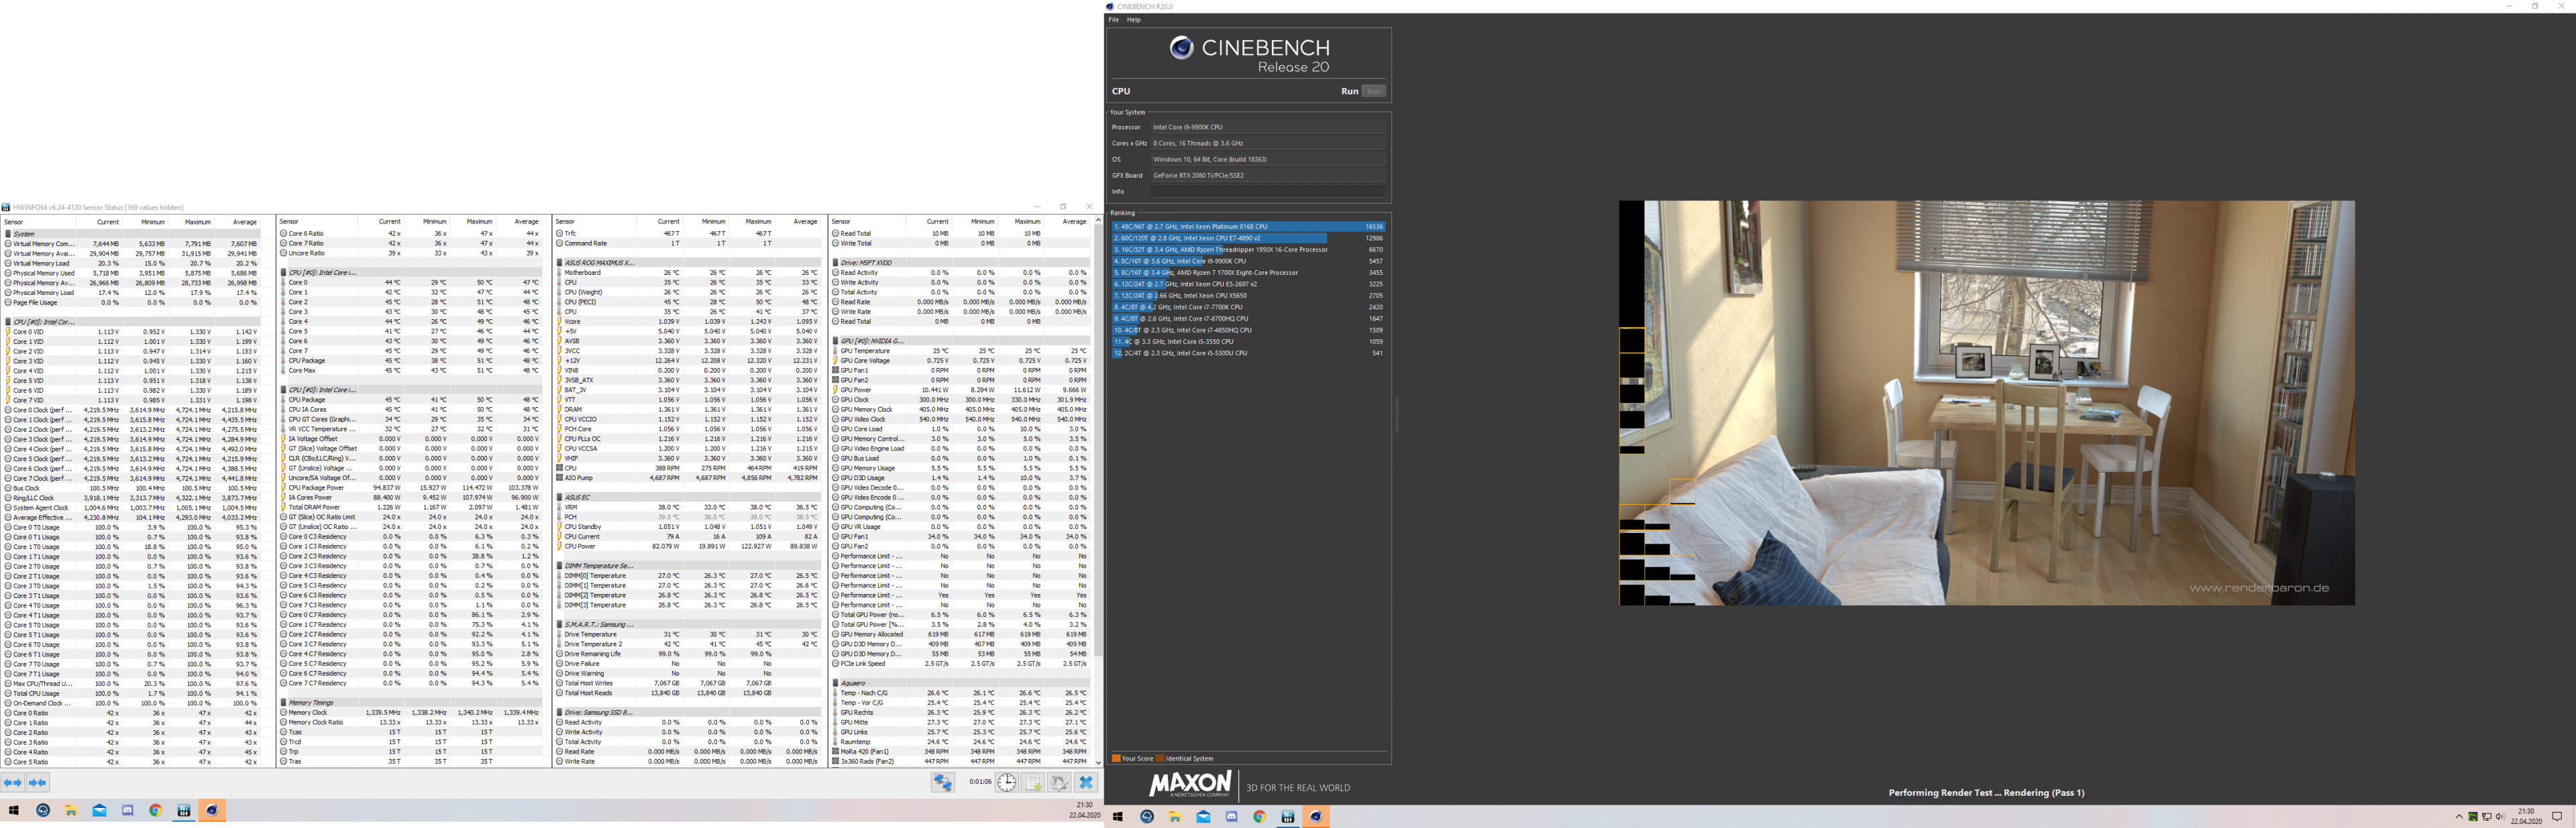The width and height of the screenshot is (2576, 828).
Task: Click HWiNFO shrink columns arrows button
Action: click(x=38, y=783)
